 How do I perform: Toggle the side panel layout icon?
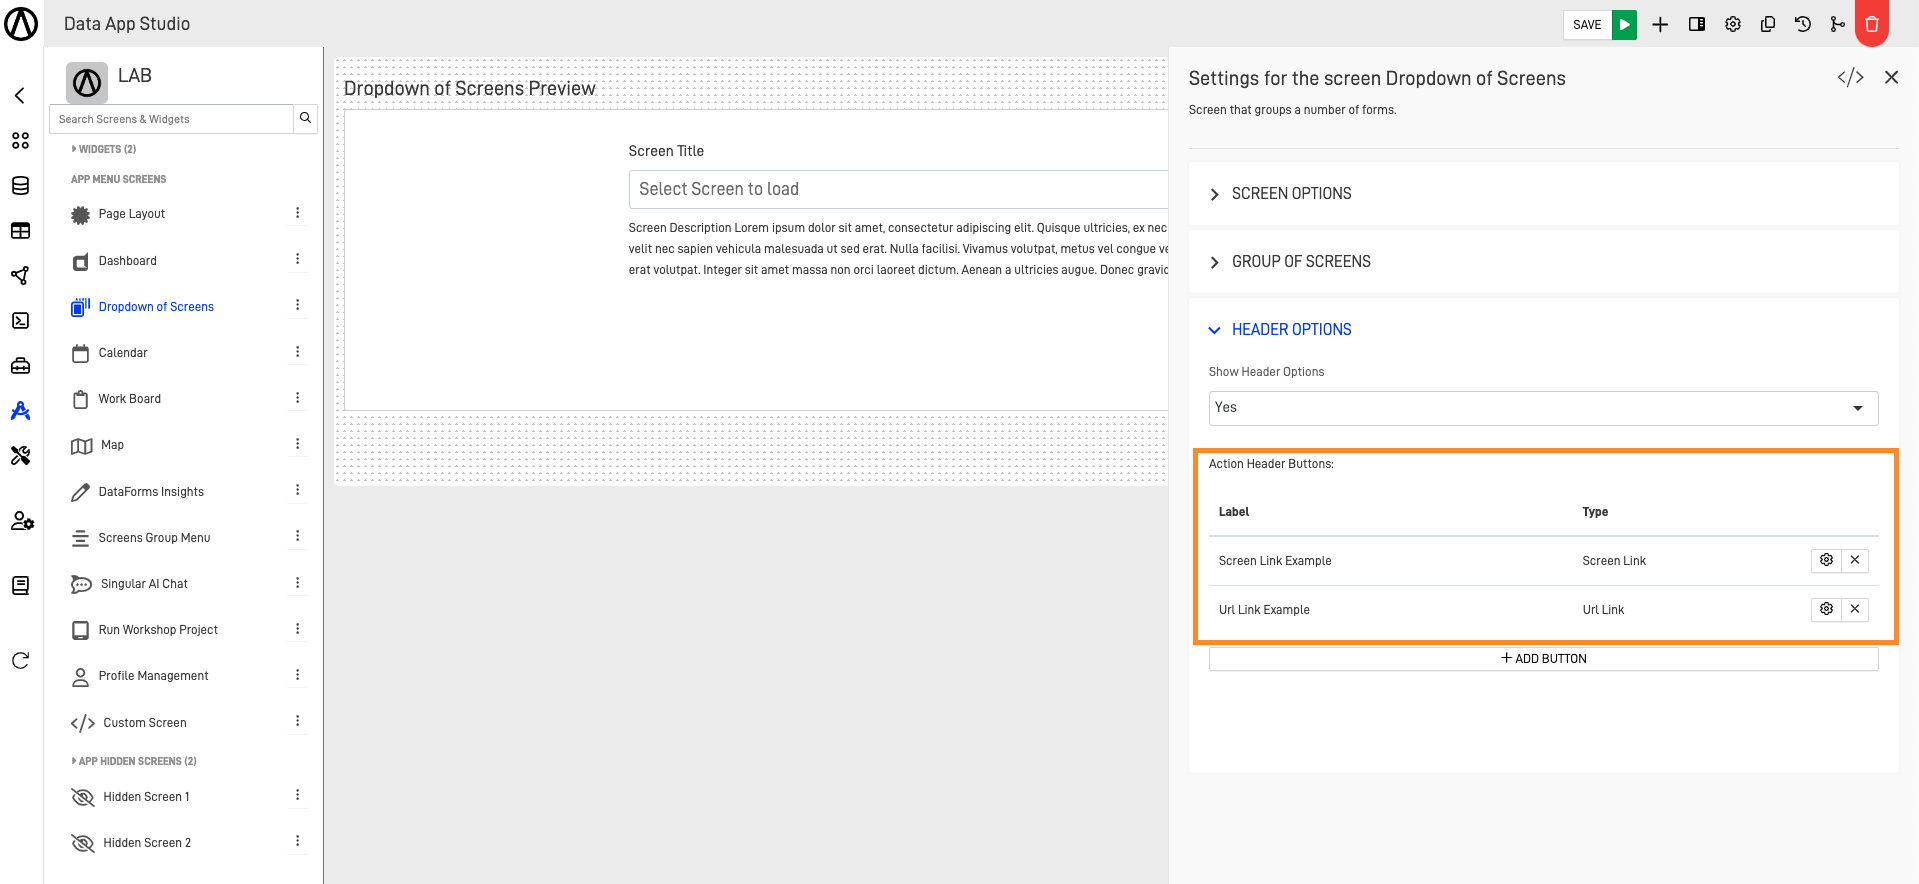point(1697,24)
